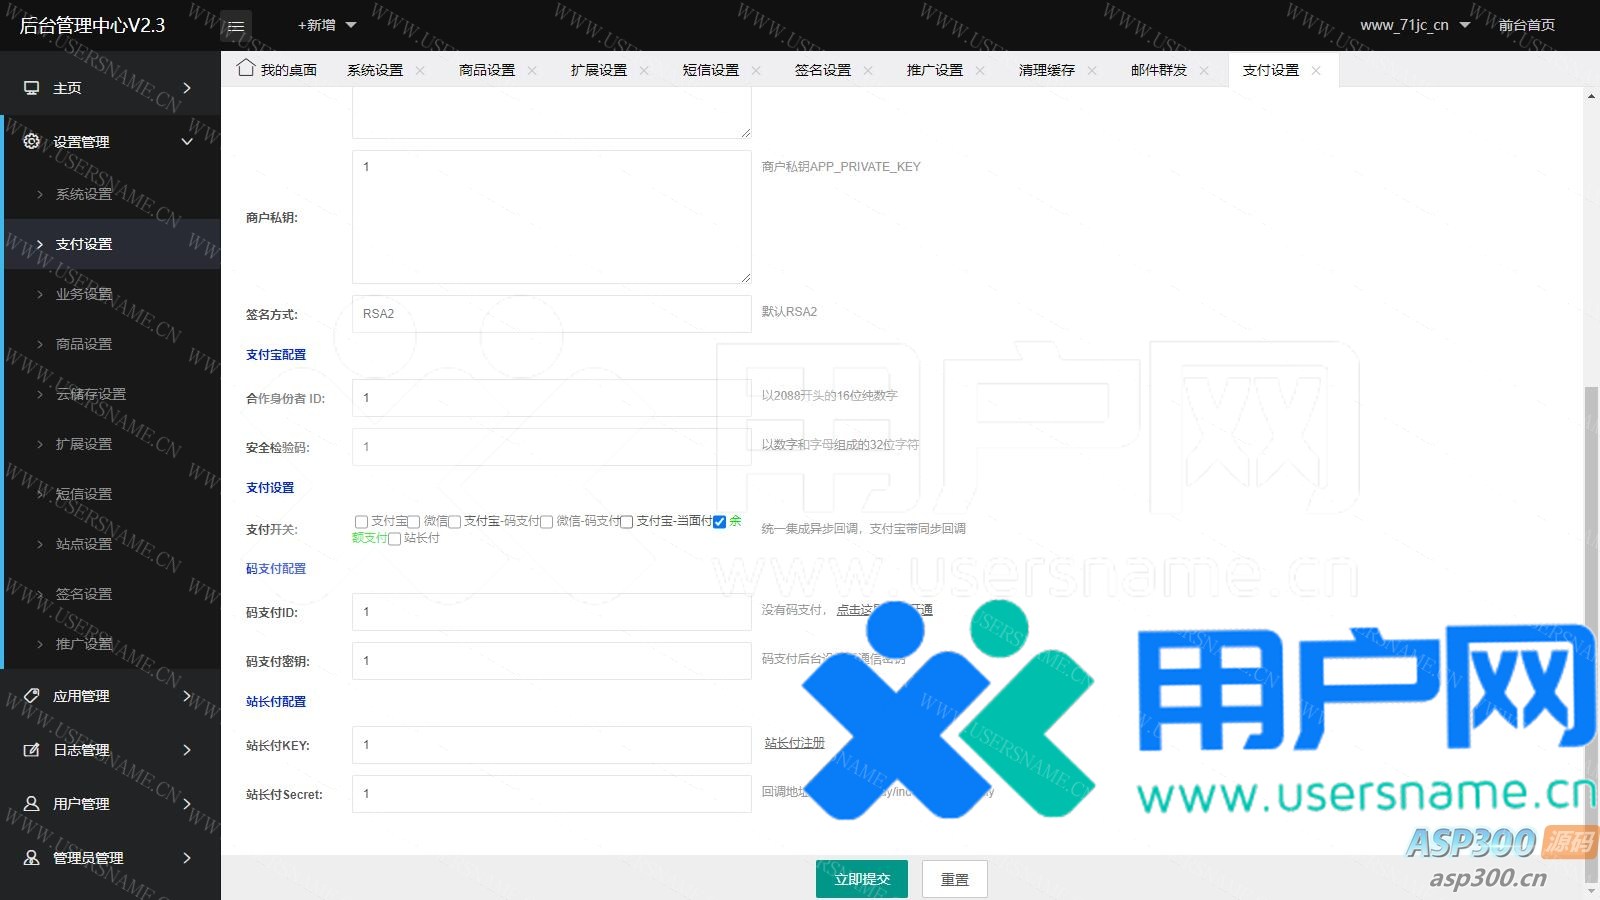Screen dimensions: 1600x900
Task: Close the 短信设置 tab
Action: [756, 70]
